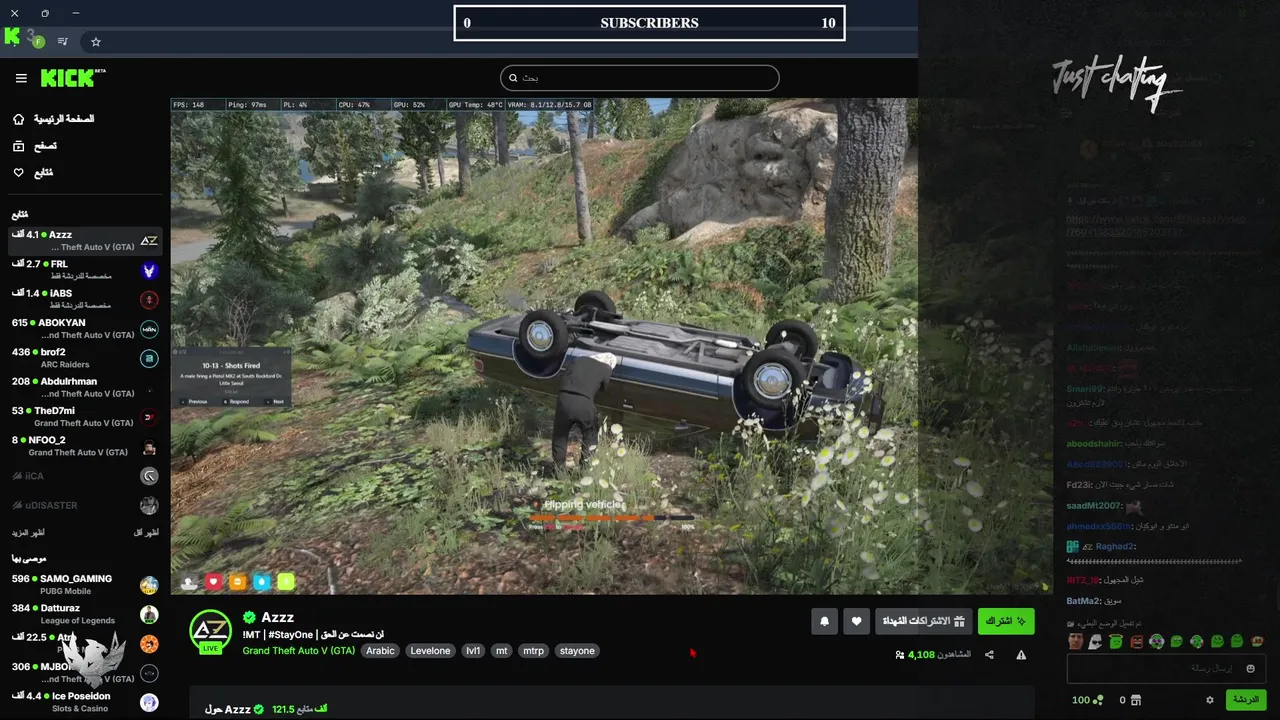Open Ice Poseidon recommended channel

coord(84,701)
